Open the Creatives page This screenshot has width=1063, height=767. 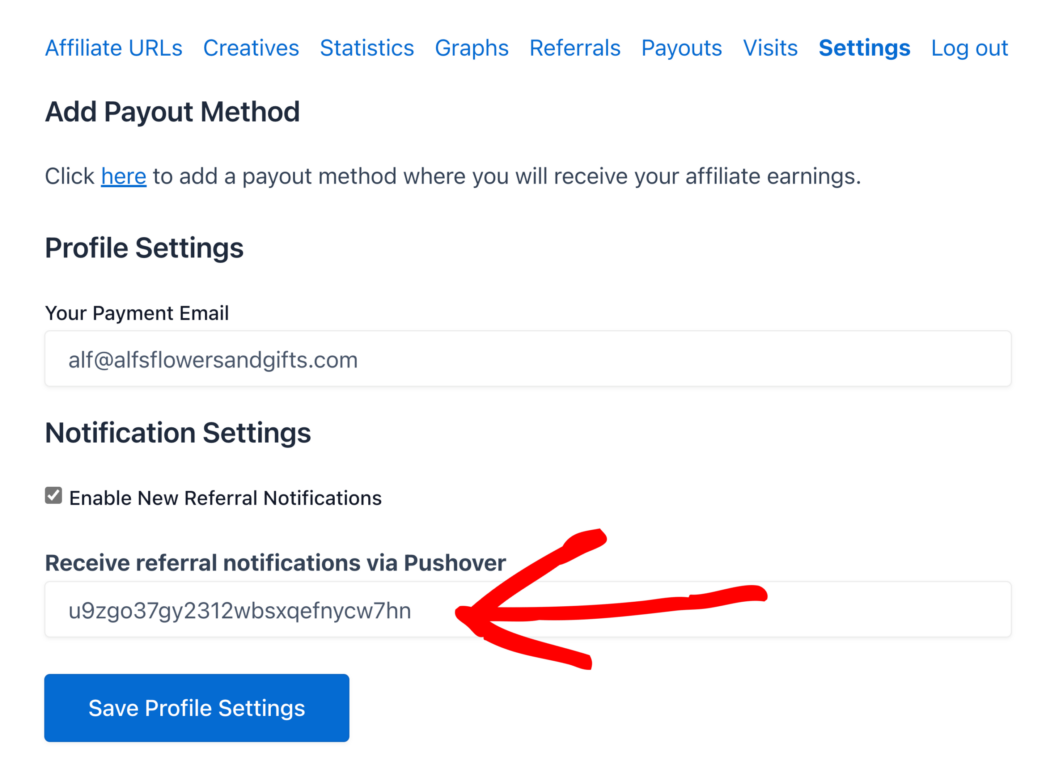pyautogui.click(x=251, y=47)
